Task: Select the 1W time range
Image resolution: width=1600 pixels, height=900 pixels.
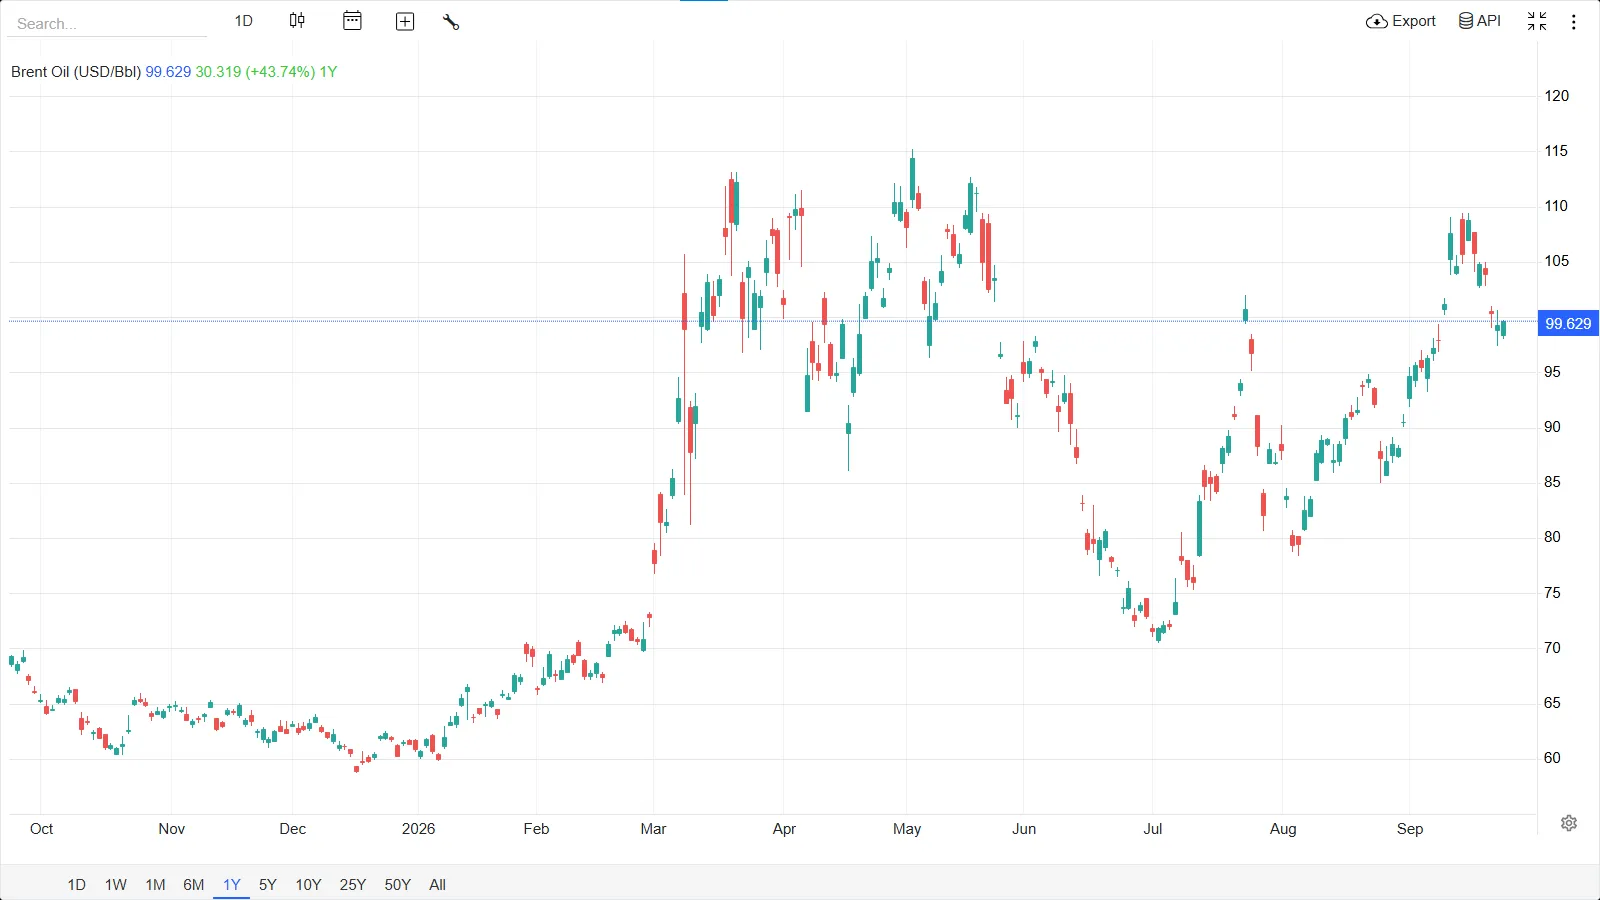Action: 116,885
